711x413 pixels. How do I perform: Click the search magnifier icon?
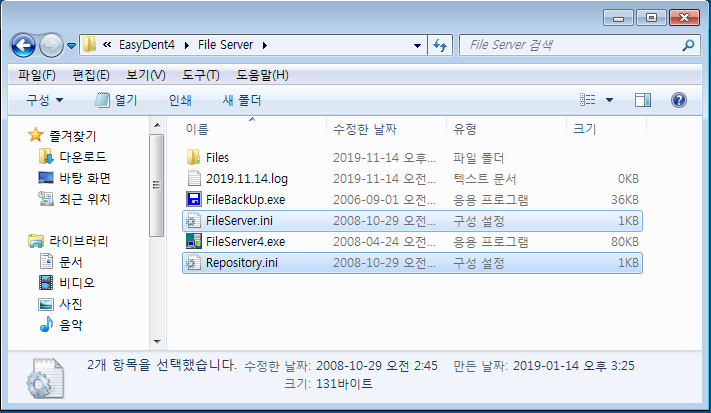coord(688,45)
